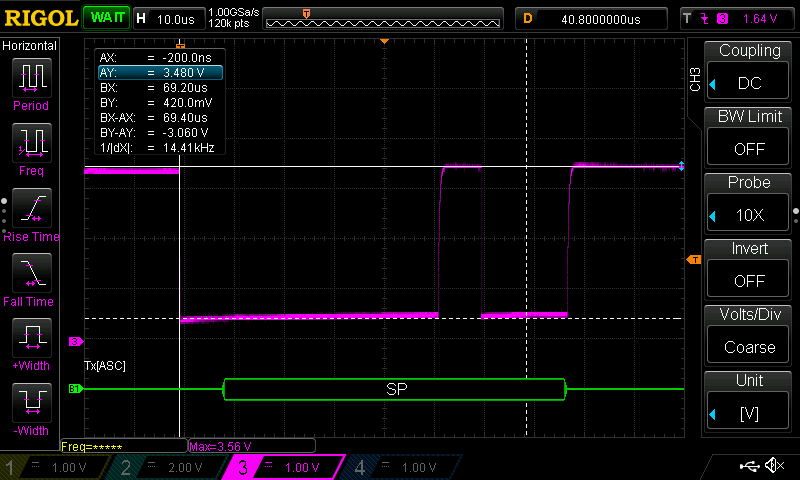Click the B1 decode bus marker
The height and width of the screenshot is (480, 800).
[76, 389]
